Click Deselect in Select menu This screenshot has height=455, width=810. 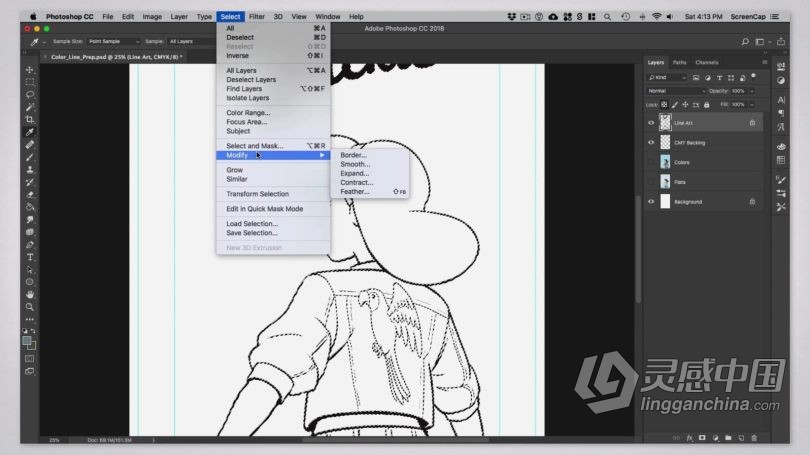(x=273, y=37)
